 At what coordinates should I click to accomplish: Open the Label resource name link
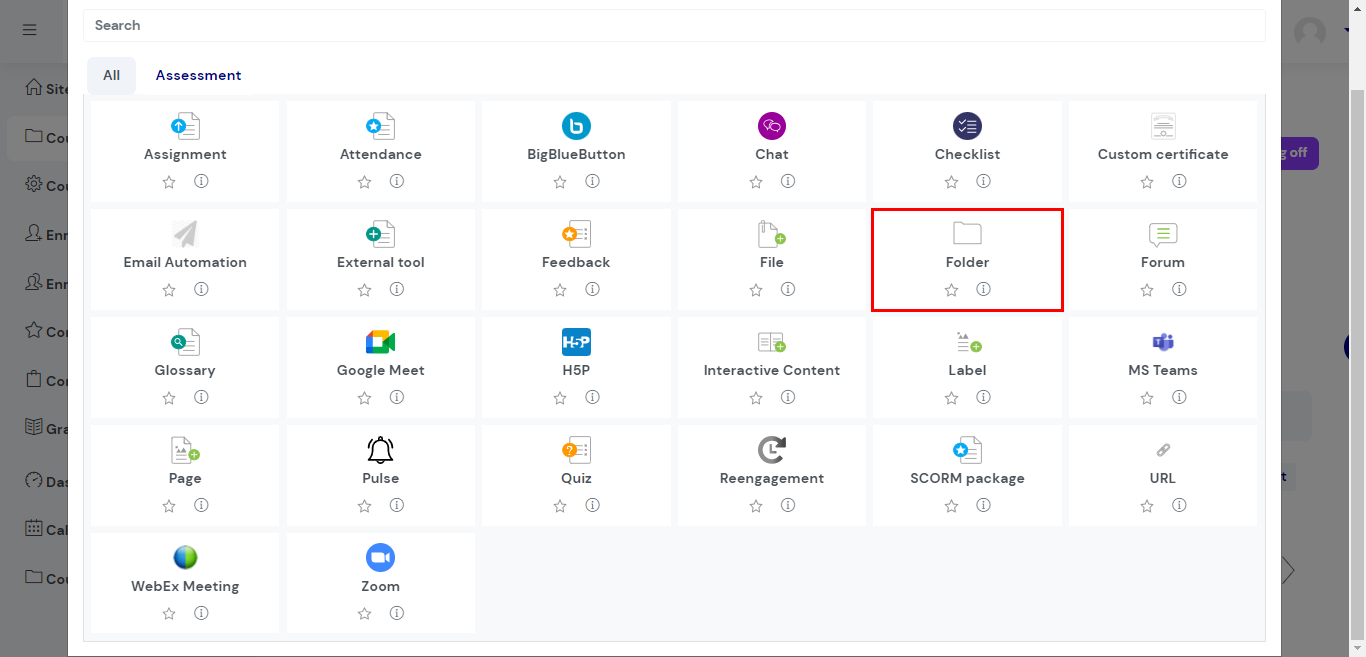click(967, 370)
